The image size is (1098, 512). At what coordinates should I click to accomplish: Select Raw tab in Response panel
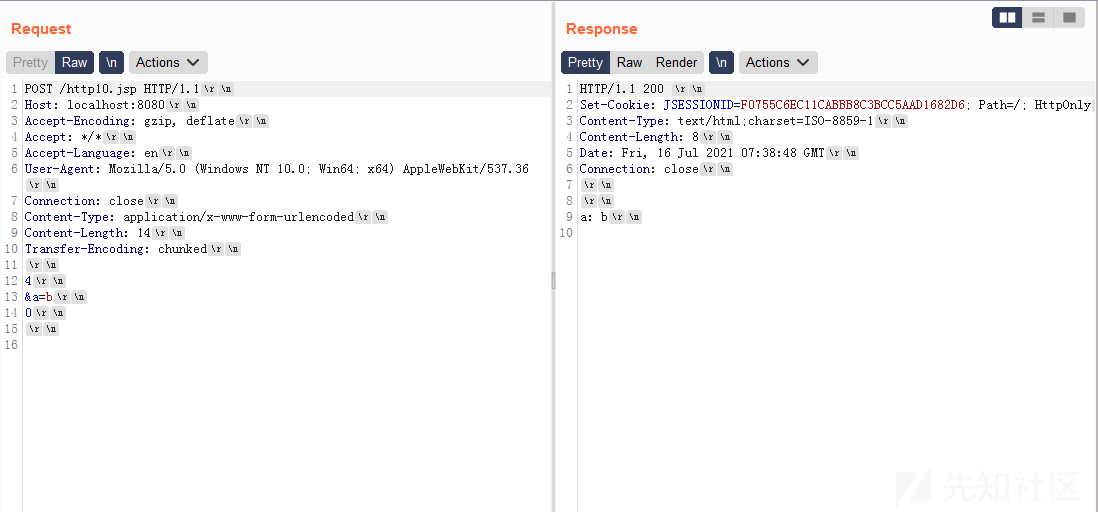(630, 62)
